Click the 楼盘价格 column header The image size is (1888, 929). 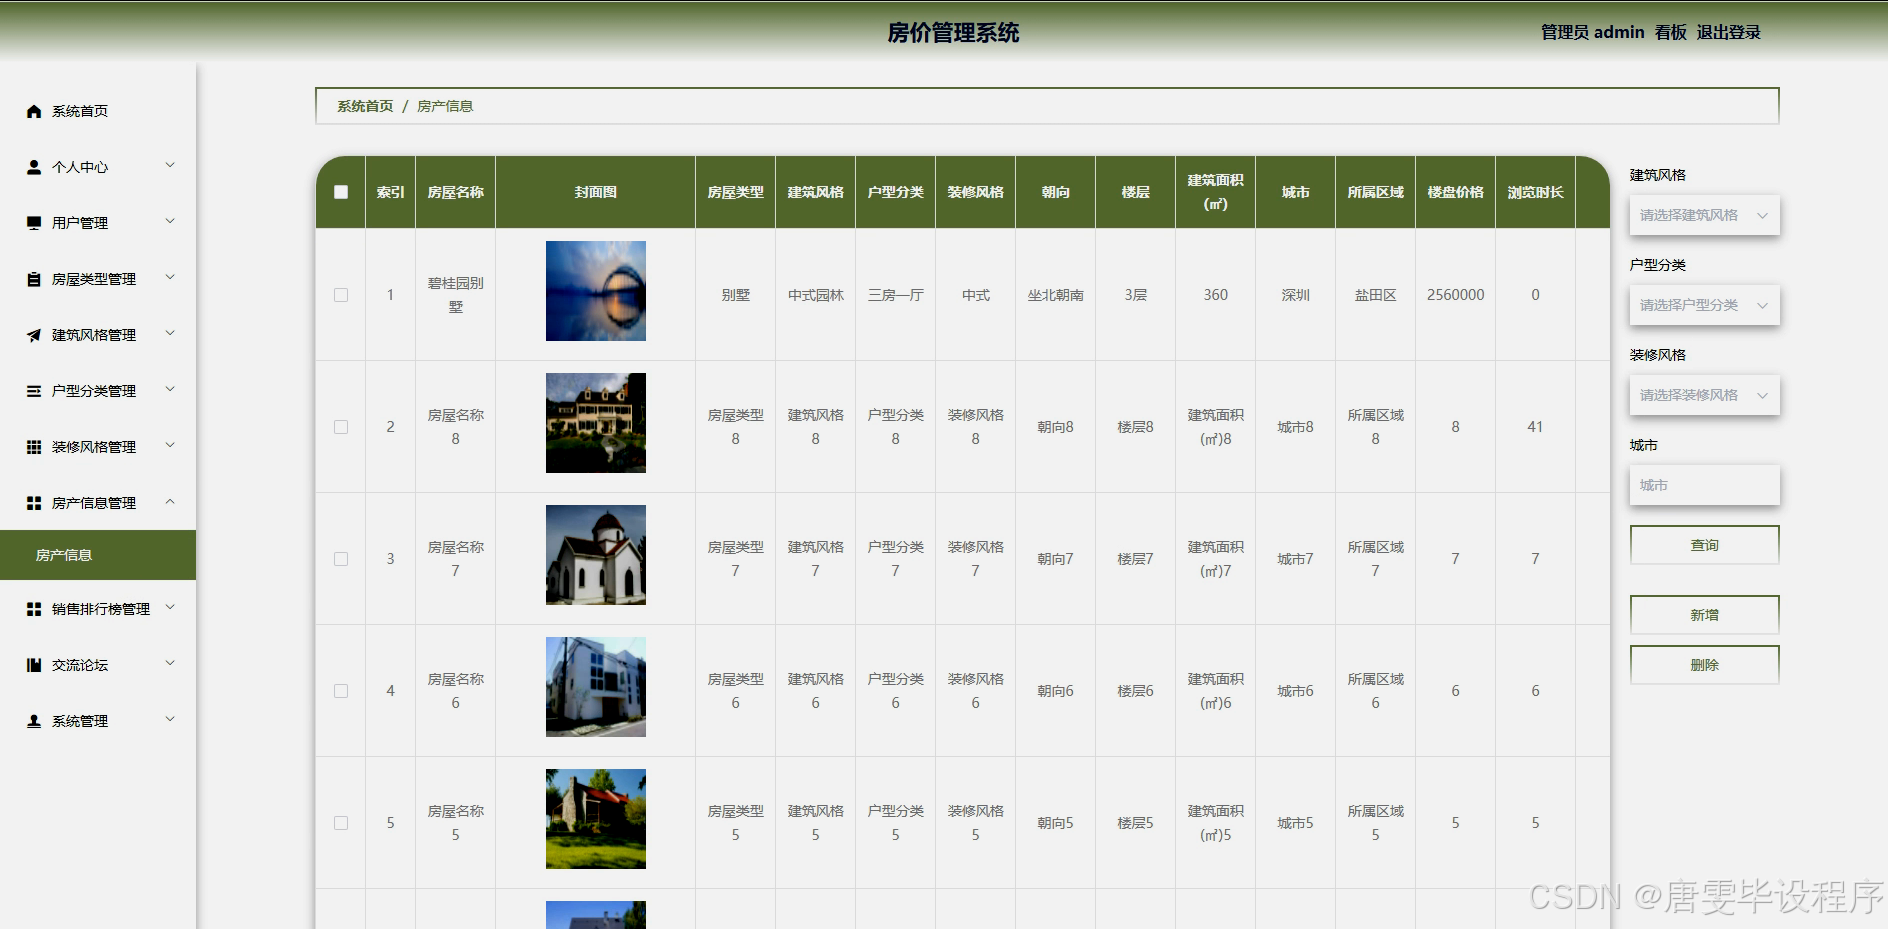click(x=1456, y=192)
